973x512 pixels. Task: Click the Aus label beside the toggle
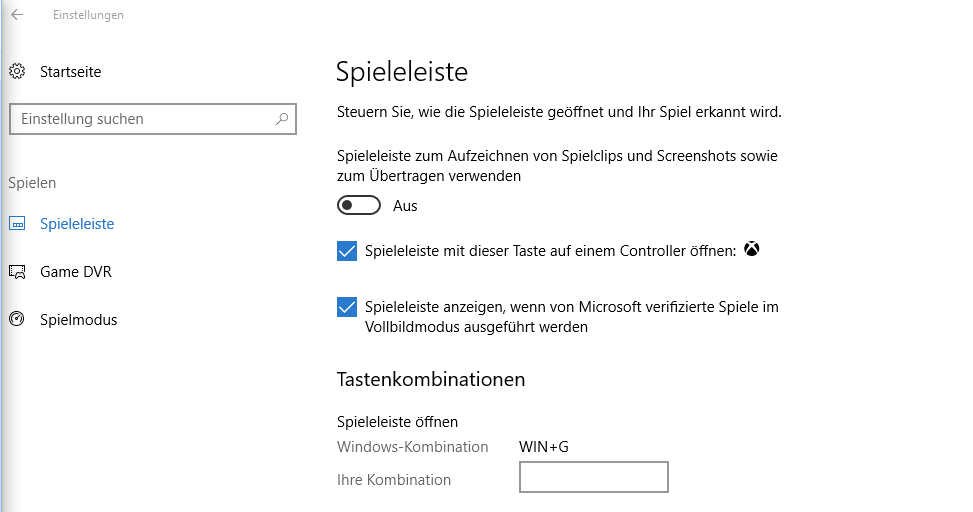click(405, 206)
